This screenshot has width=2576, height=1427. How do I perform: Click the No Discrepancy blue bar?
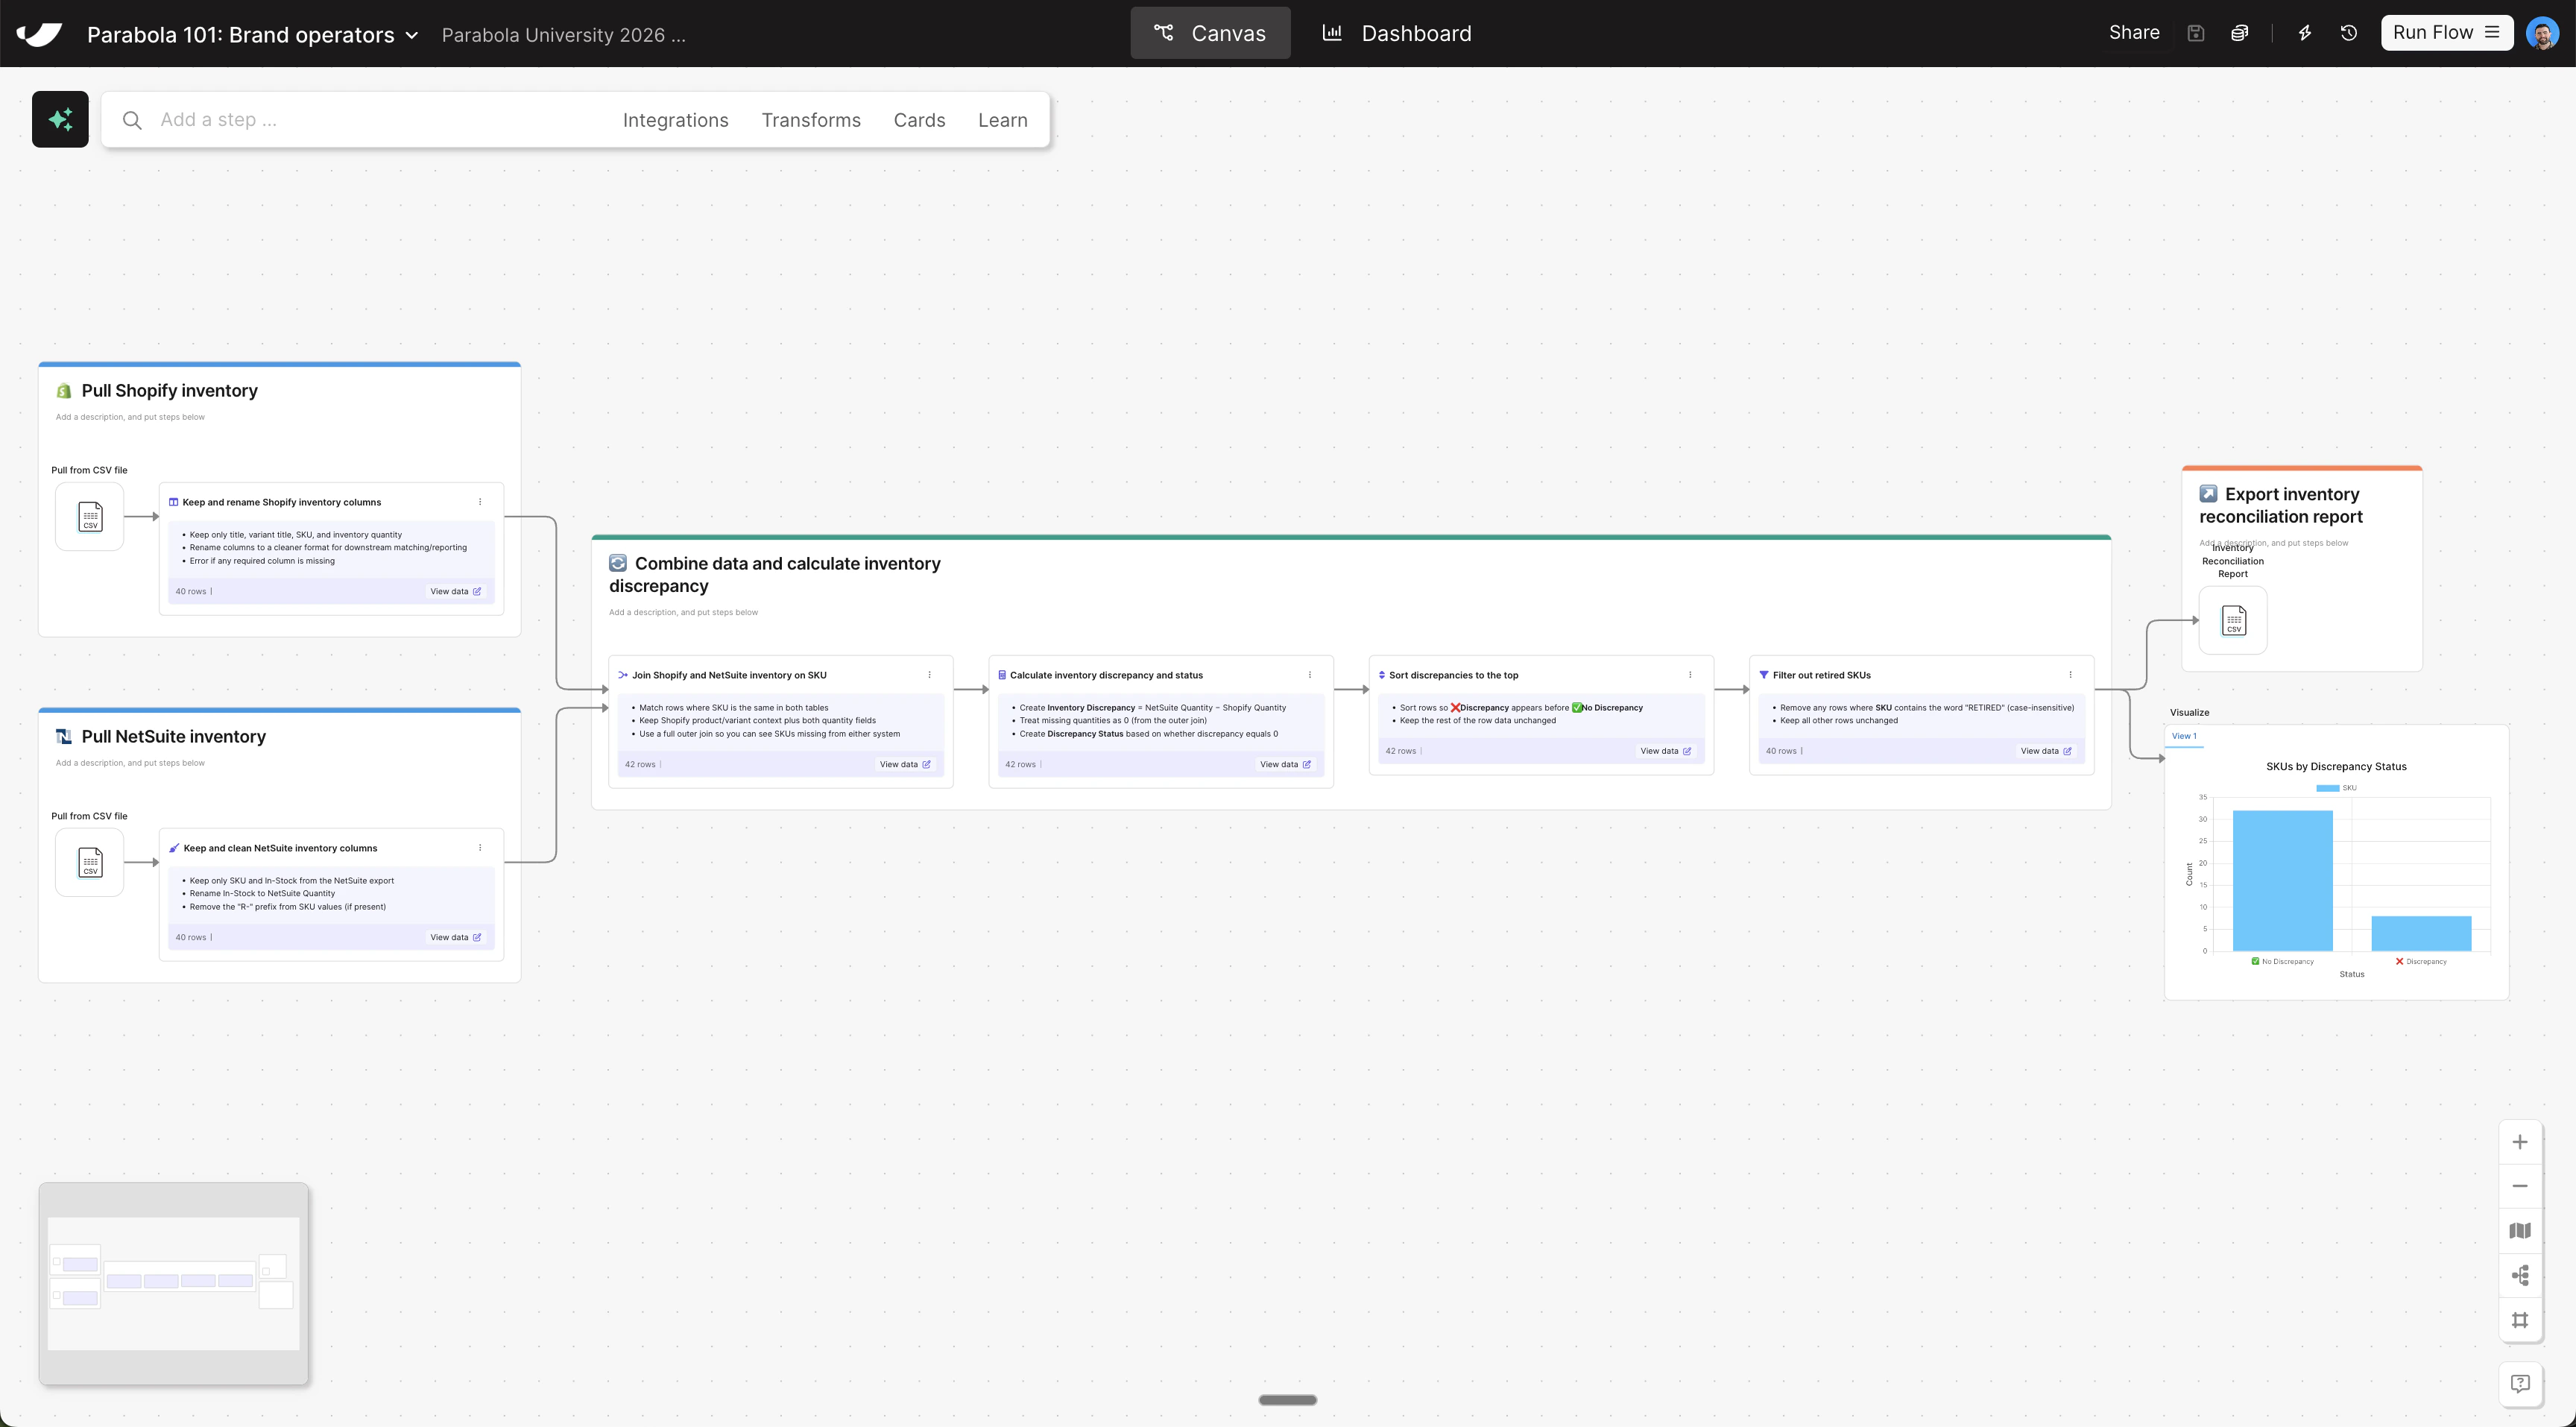2282,881
